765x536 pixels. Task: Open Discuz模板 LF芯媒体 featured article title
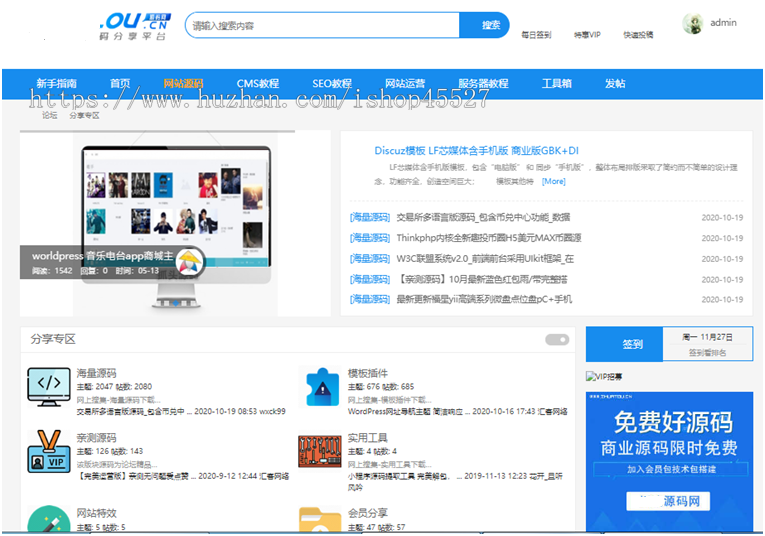coord(476,151)
